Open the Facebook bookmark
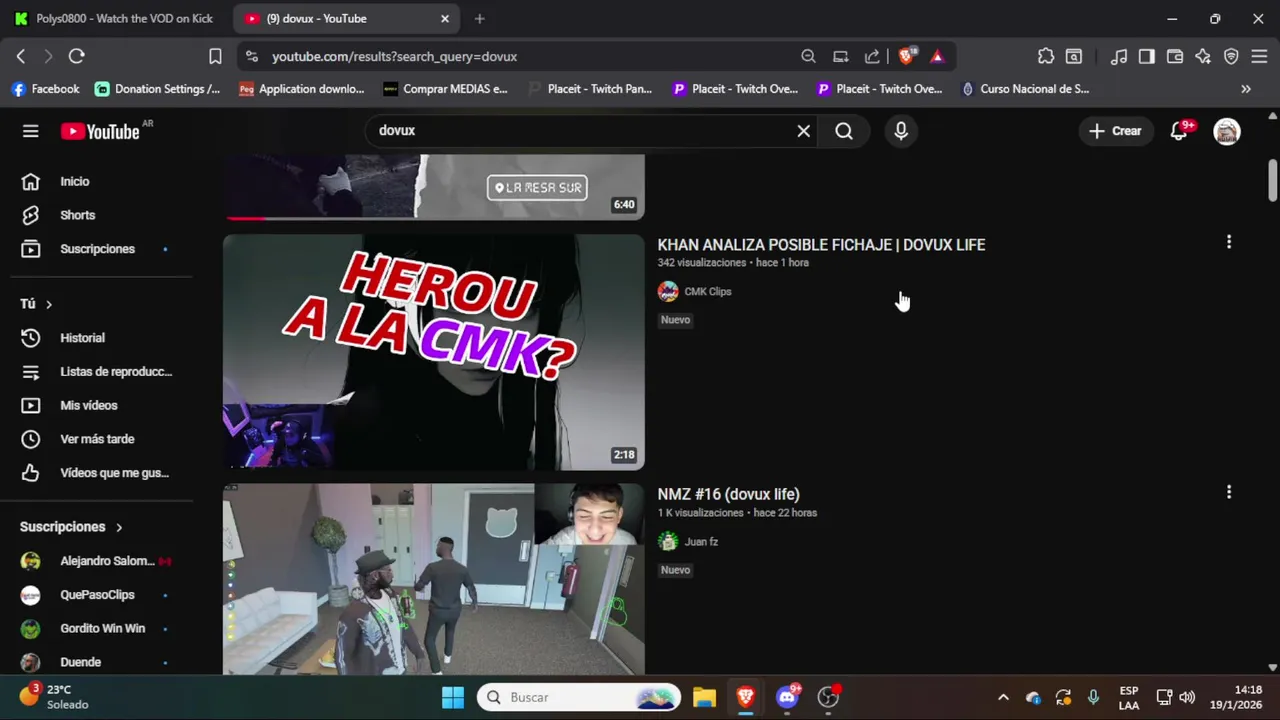 45,89
